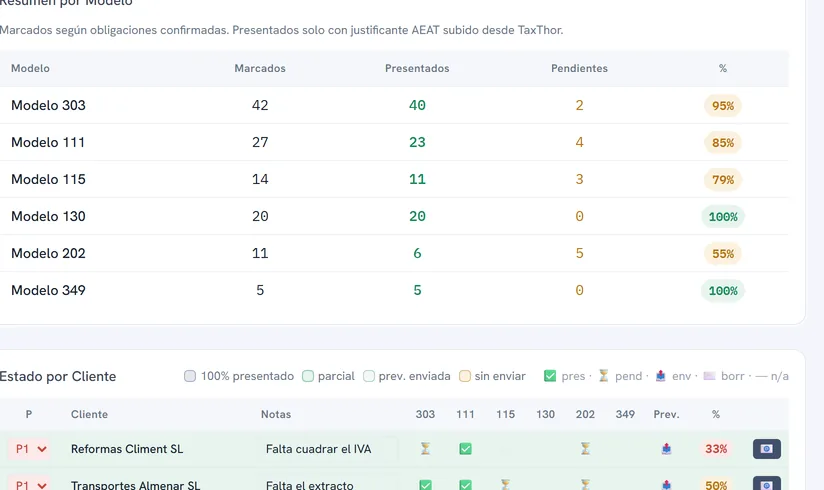Click the 95% badge for Modelo 303
The width and height of the screenshot is (824, 490).
click(723, 106)
